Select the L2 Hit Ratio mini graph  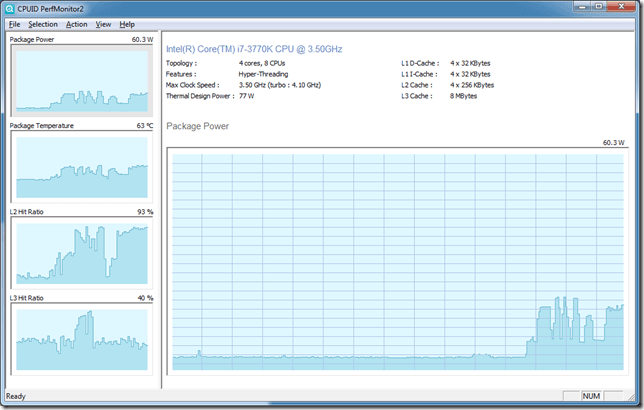(x=82, y=253)
